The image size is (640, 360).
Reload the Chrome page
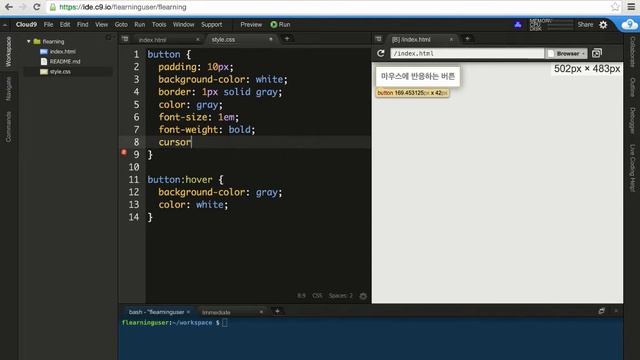tap(37, 7)
